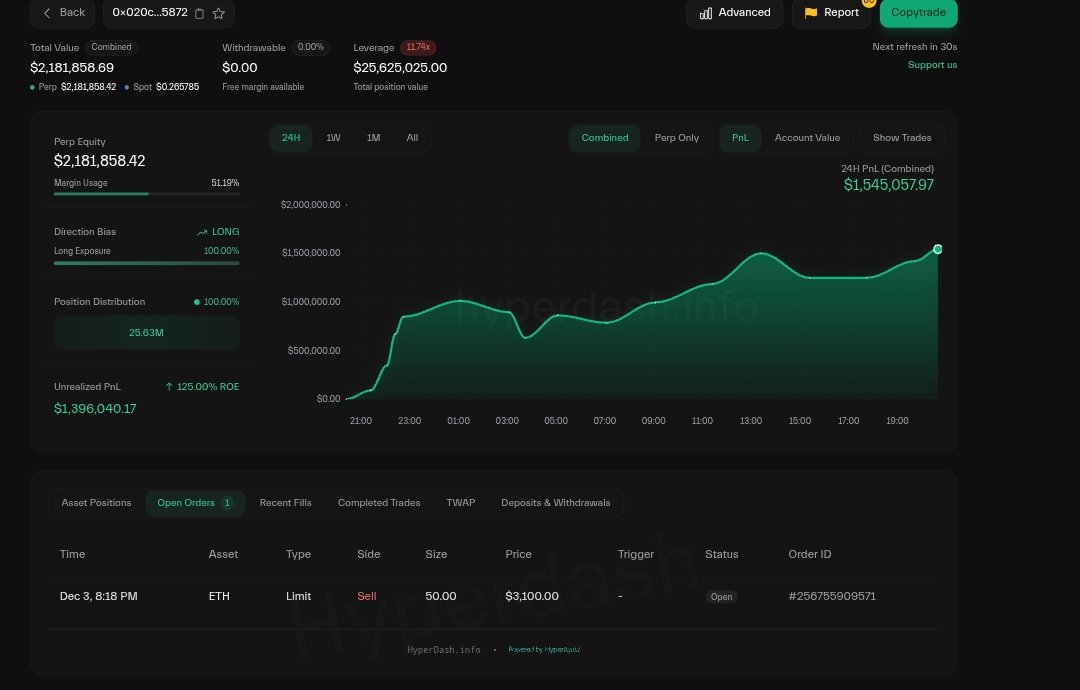Image resolution: width=1080 pixels, height=690 pixels.
Task: Select the 1W time range
Action: pyautogui.click(x=333, y=138)
